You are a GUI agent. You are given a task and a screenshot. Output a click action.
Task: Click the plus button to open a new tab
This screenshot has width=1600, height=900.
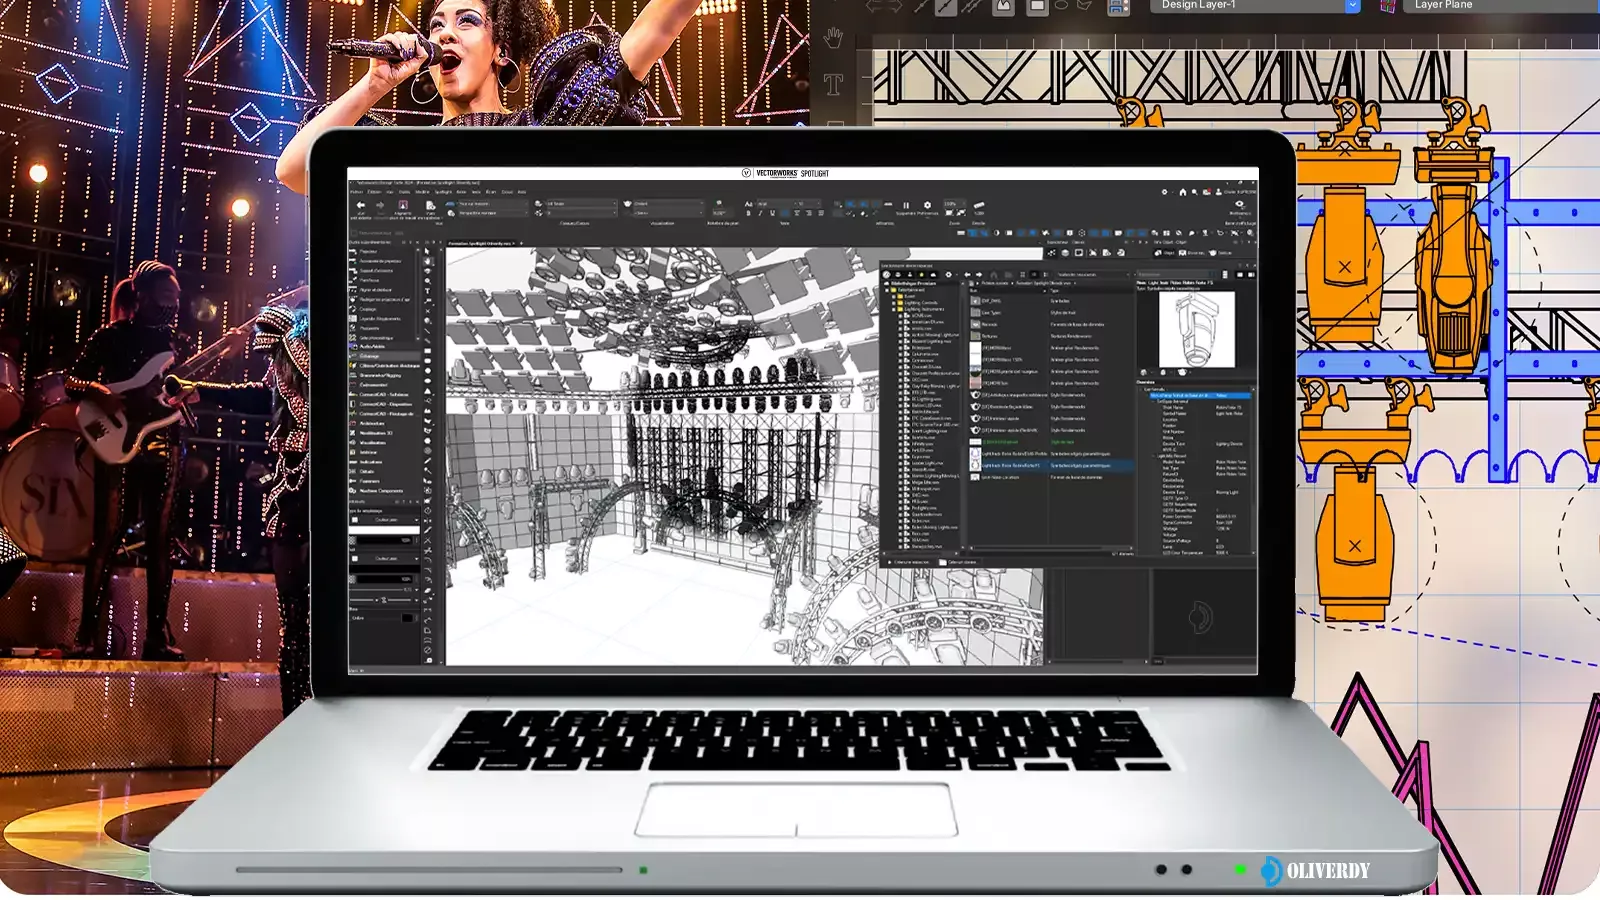pyautogui.click(x=521, y=244)
